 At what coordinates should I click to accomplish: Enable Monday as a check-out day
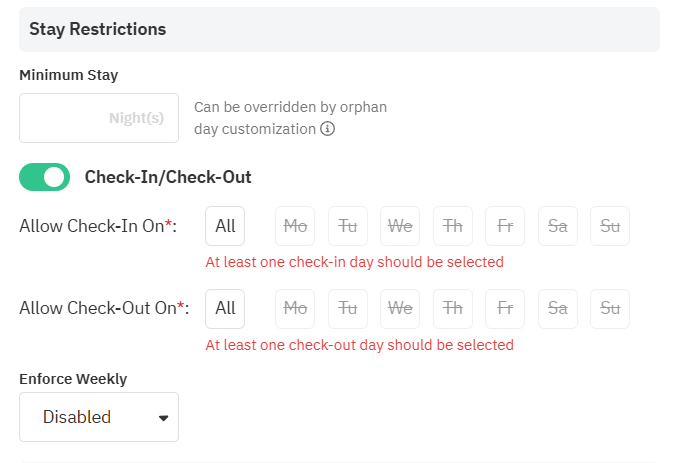click(295, 308)
